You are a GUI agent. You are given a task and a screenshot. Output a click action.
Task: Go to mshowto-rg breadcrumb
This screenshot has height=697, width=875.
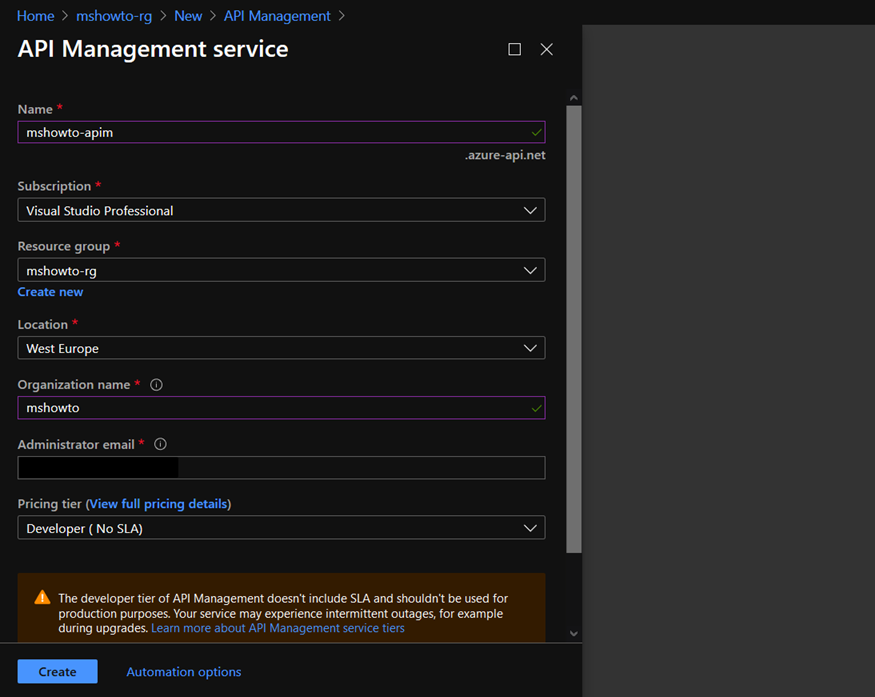(x=114, y=16)
